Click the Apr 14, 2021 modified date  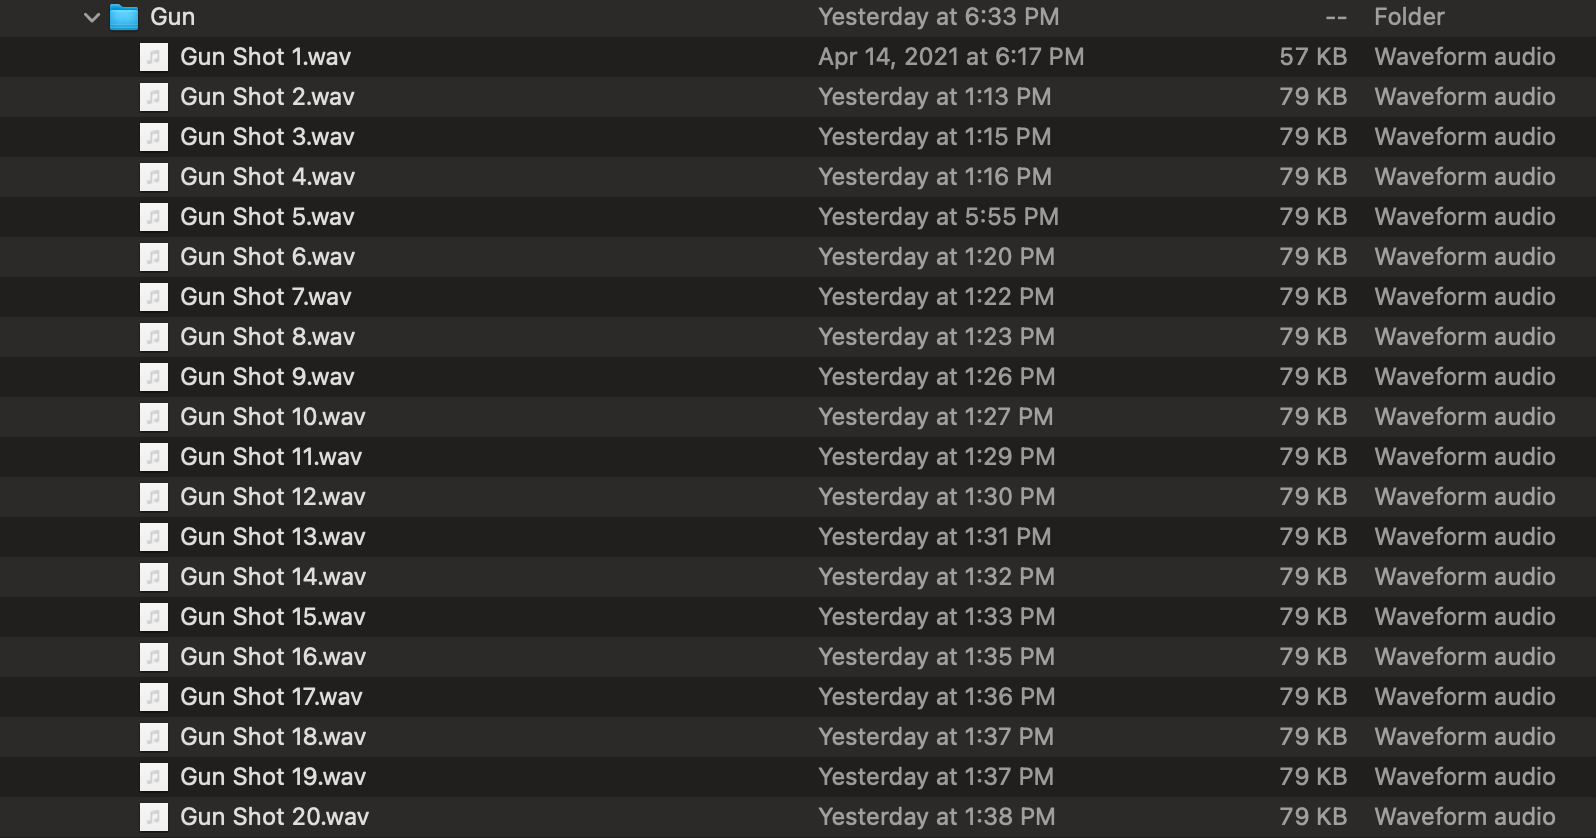point(950,57)
